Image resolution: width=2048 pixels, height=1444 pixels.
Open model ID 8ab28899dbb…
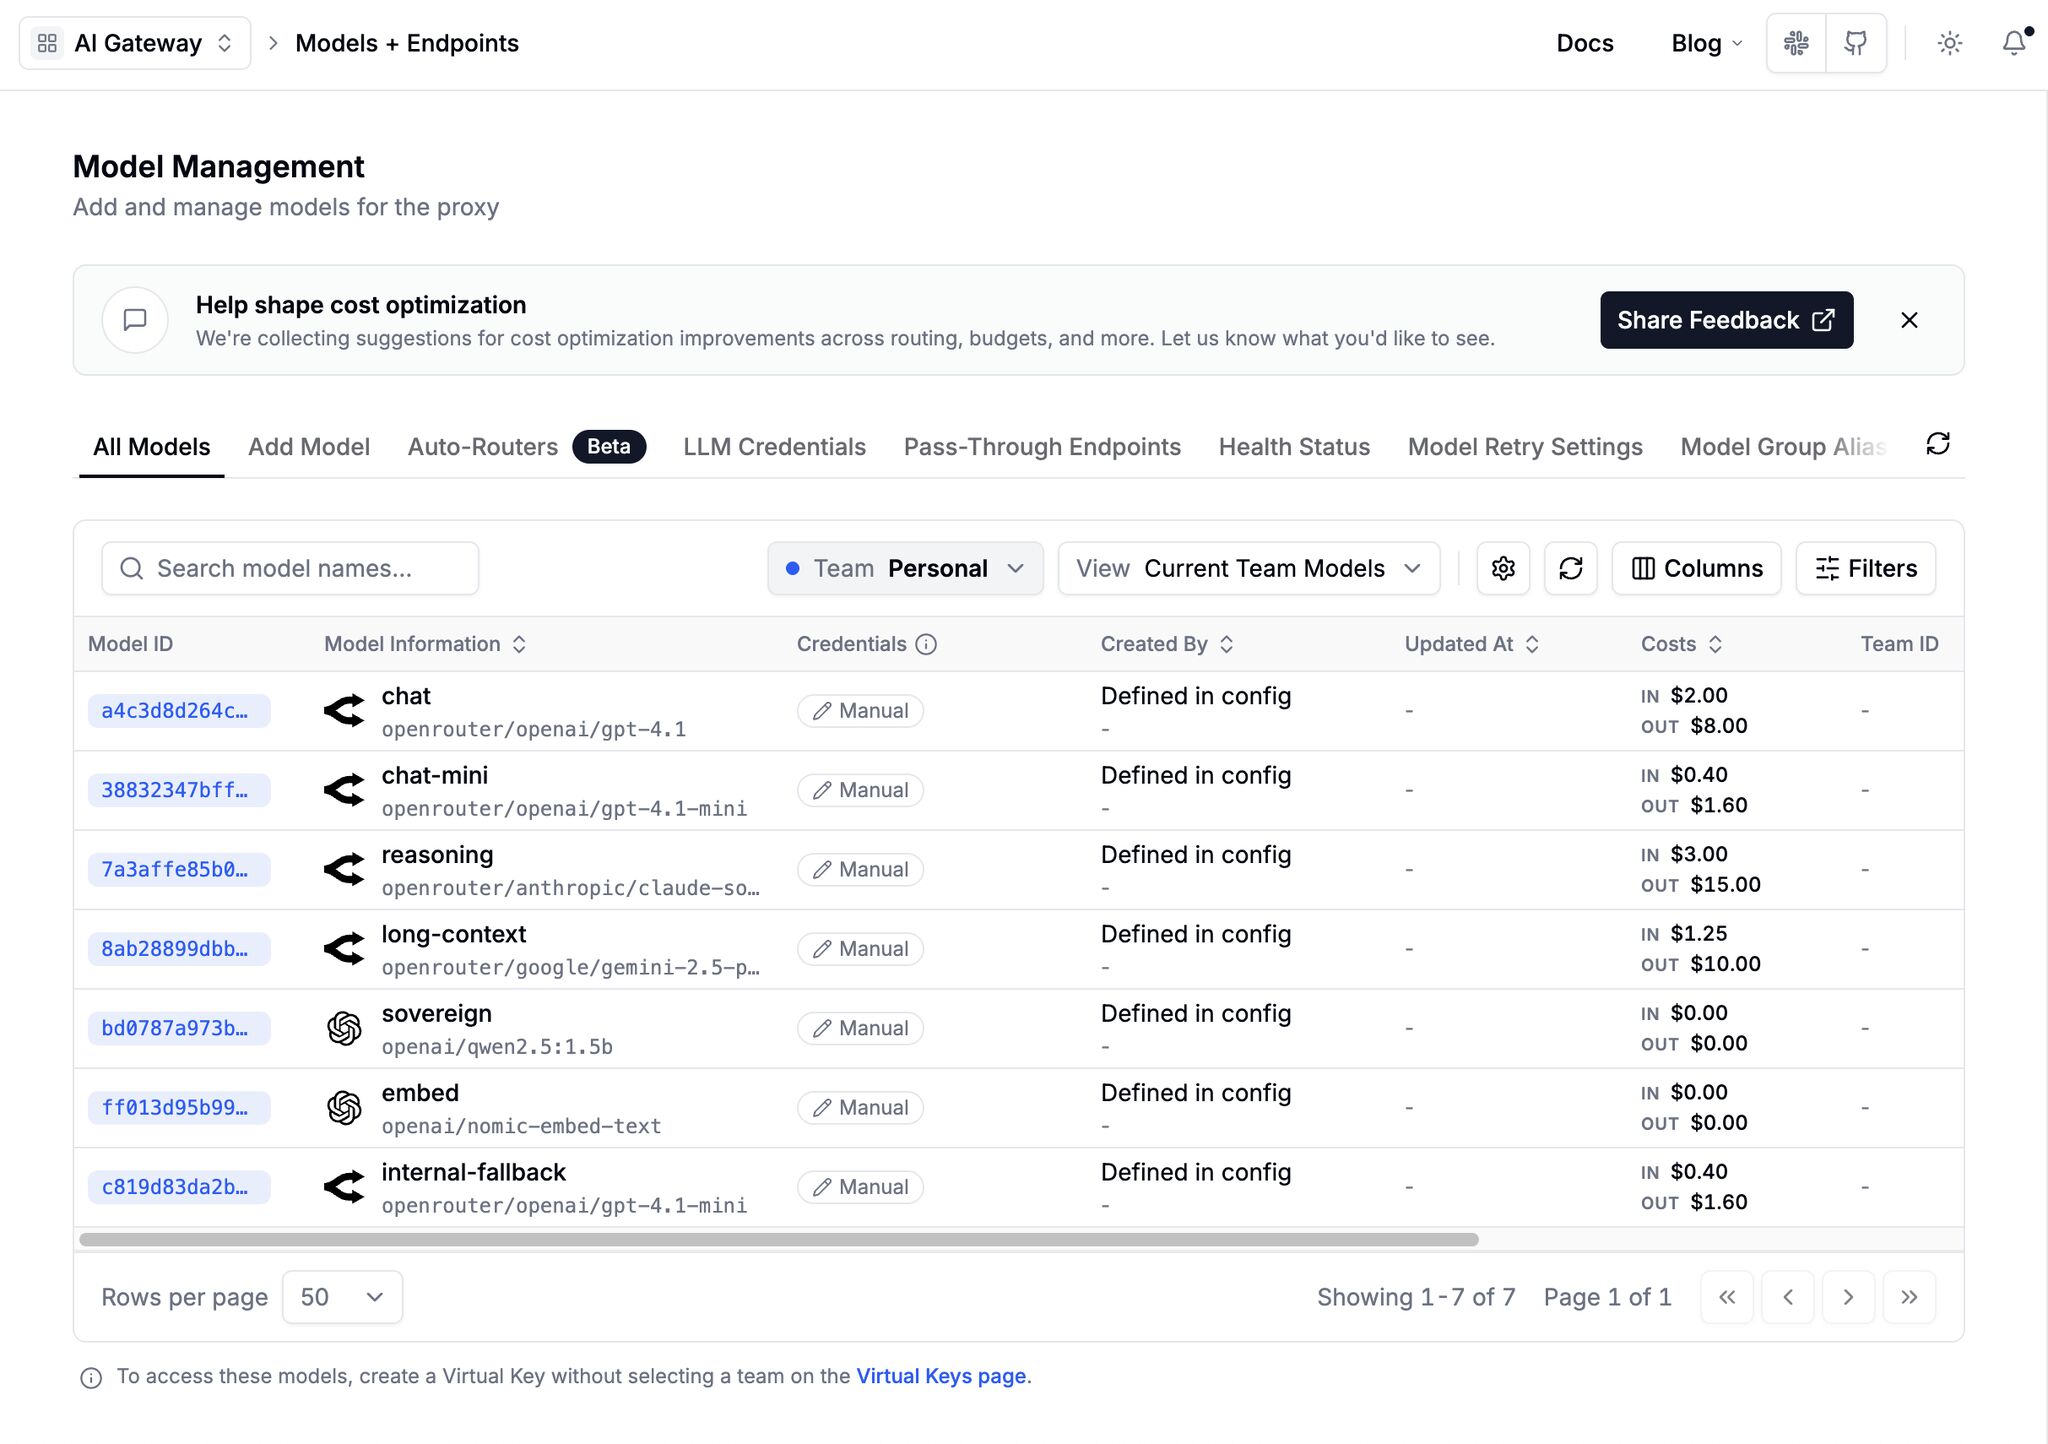point(179,949)
